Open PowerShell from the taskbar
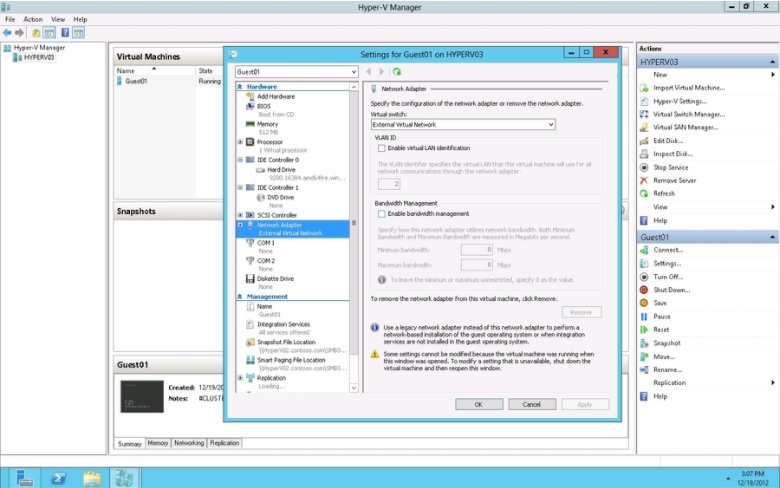This screenshot has height=488, width=780. [x=58, y=478]
